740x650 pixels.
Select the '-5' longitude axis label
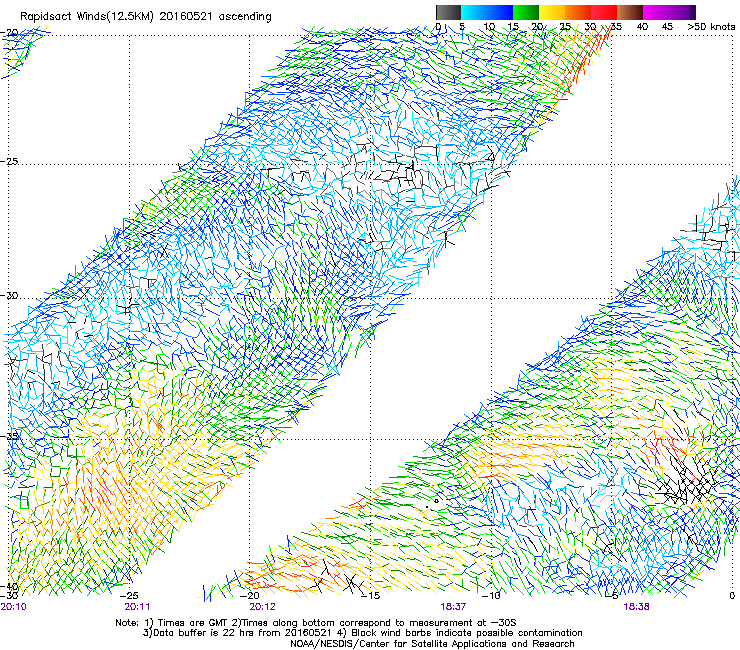pos(612,595)
